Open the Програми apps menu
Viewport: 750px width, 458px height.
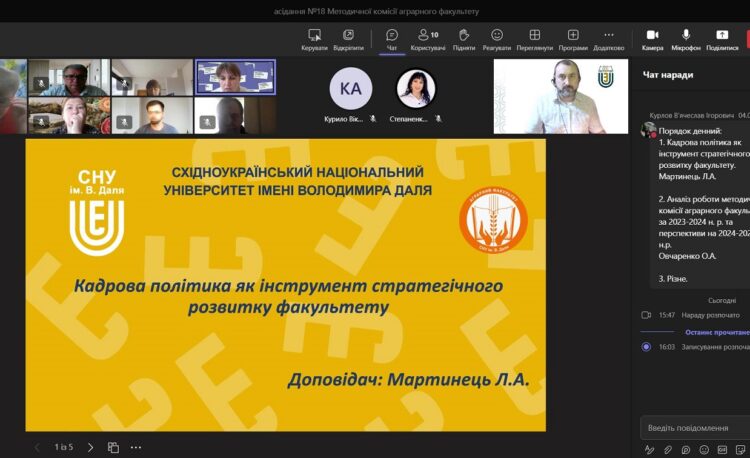click(573, 39)
